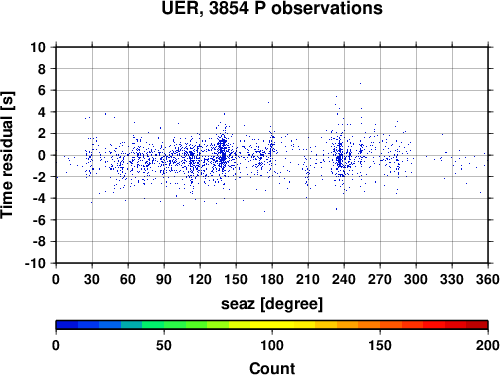
Task: Click the 'Count' colorbar label
Action: [272, 368]
